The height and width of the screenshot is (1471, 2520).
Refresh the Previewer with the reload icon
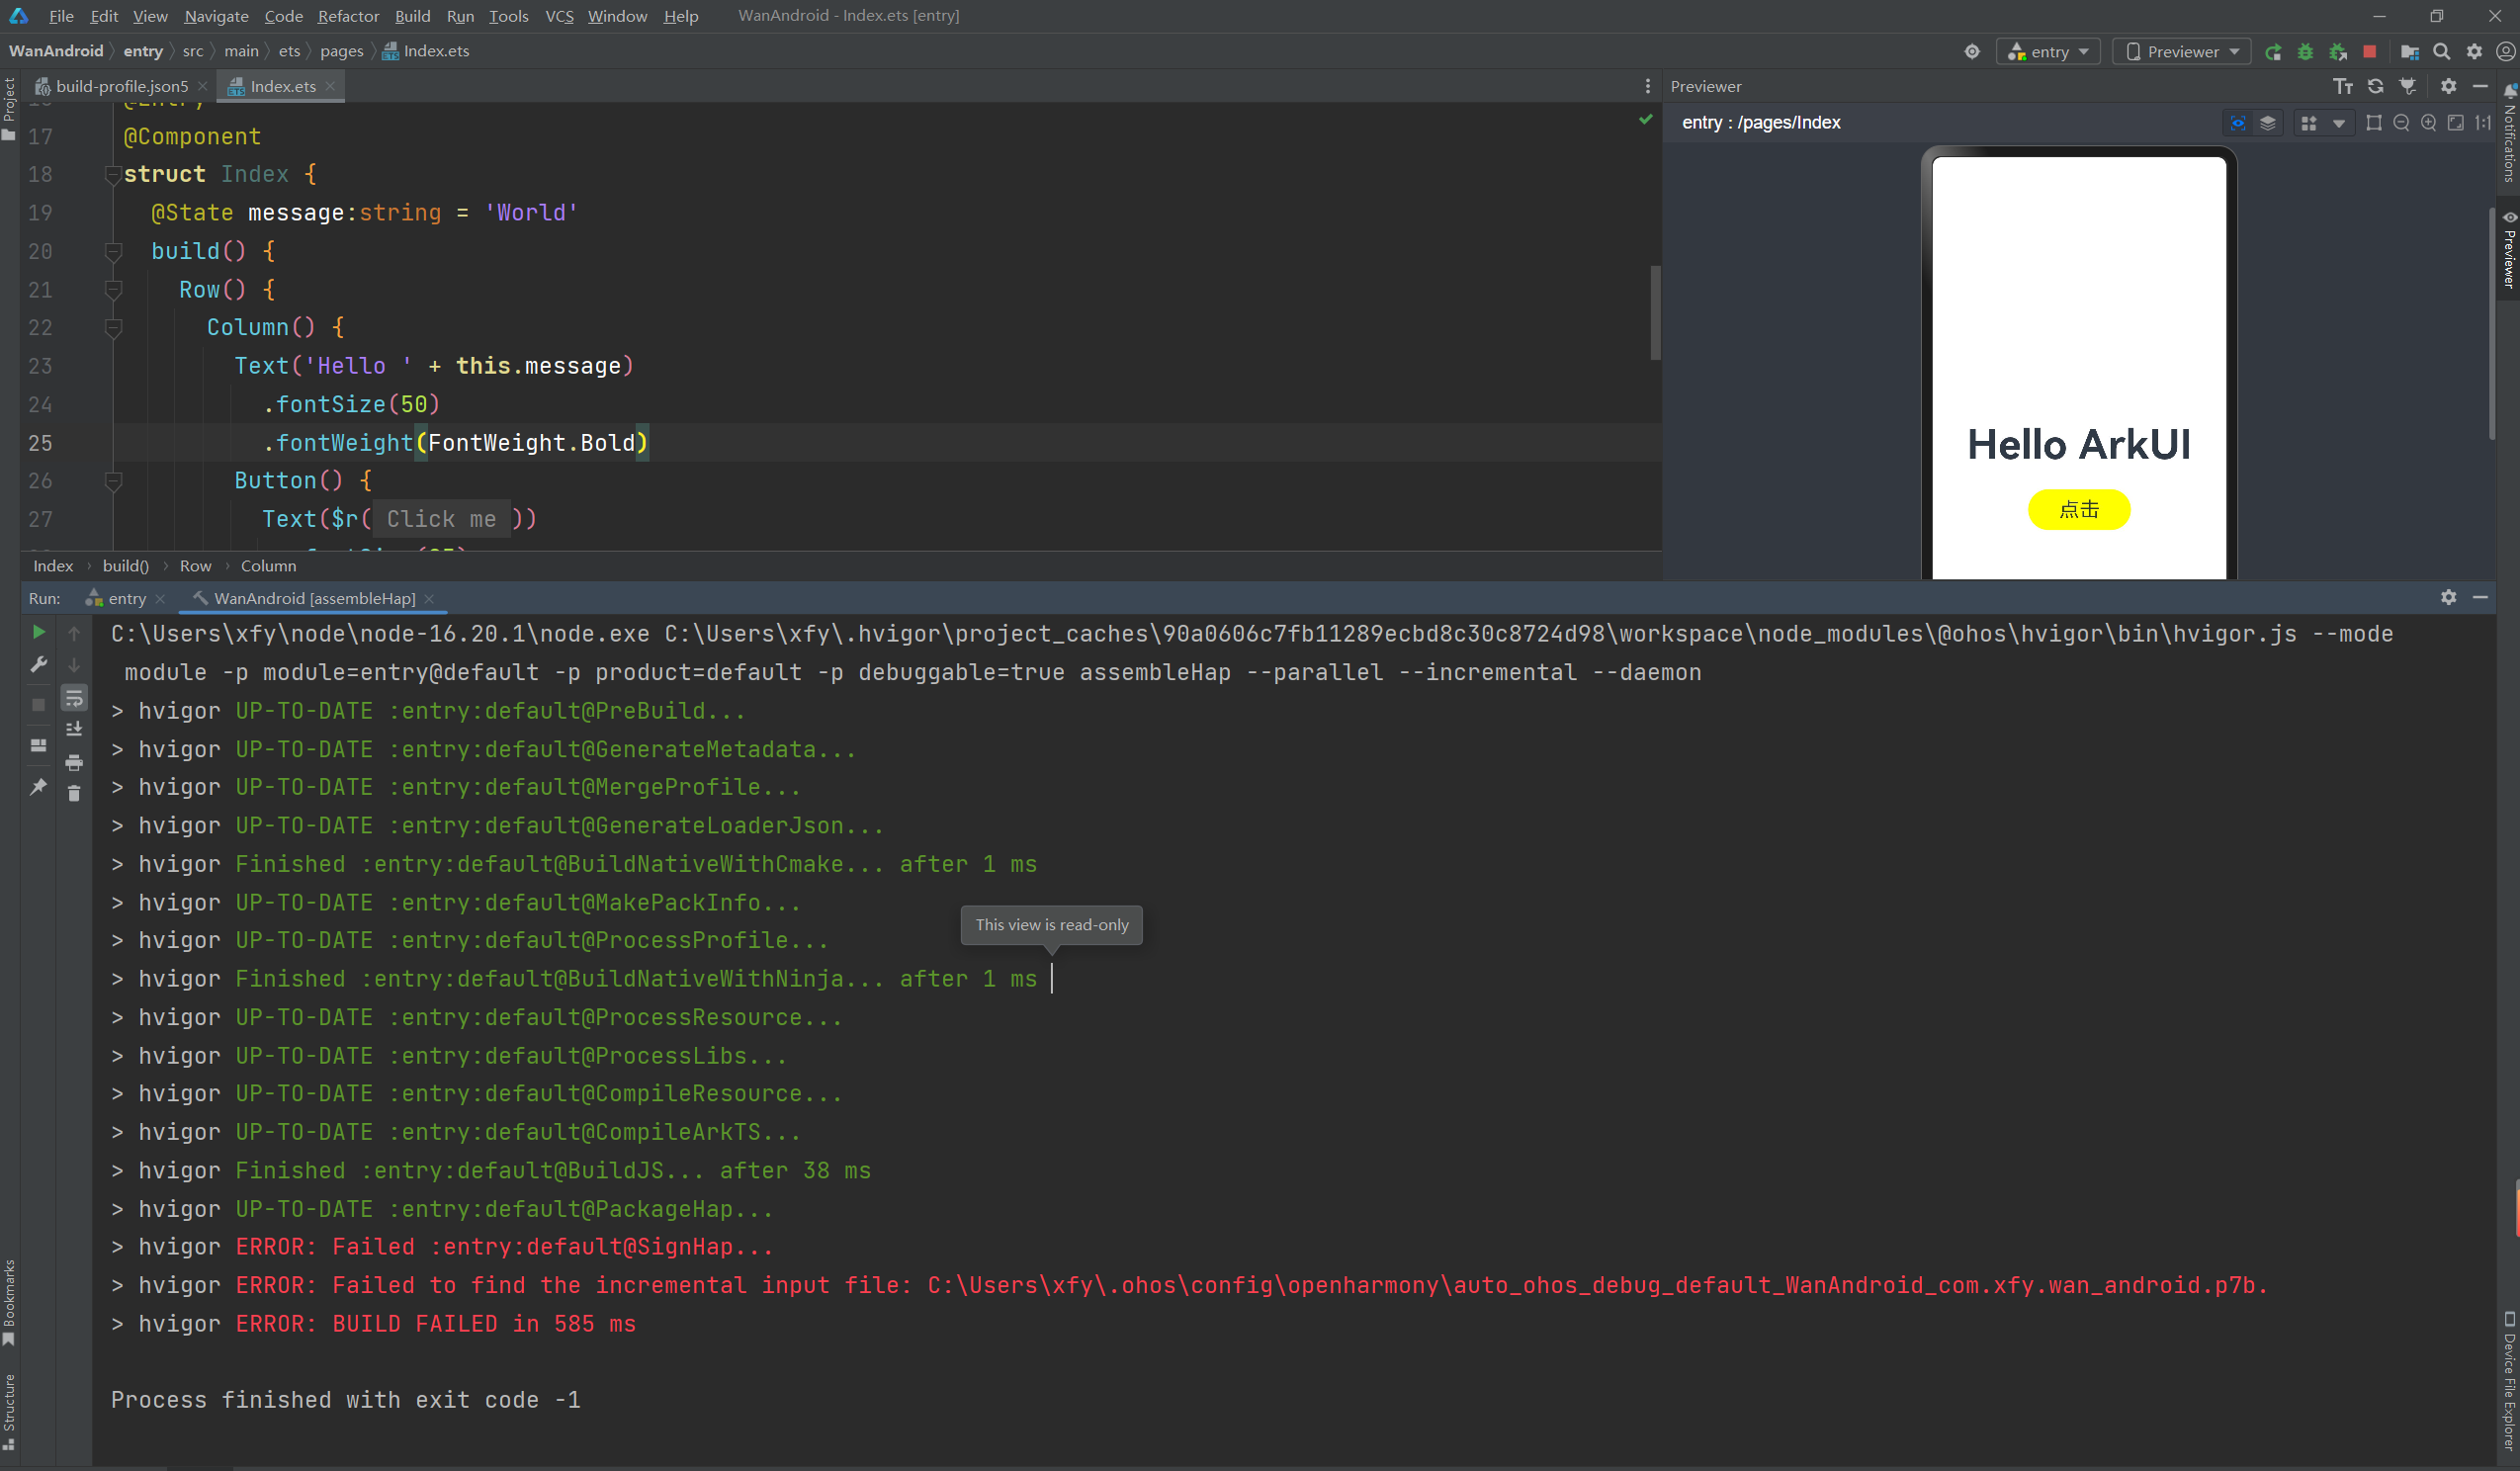(2376, 86)
